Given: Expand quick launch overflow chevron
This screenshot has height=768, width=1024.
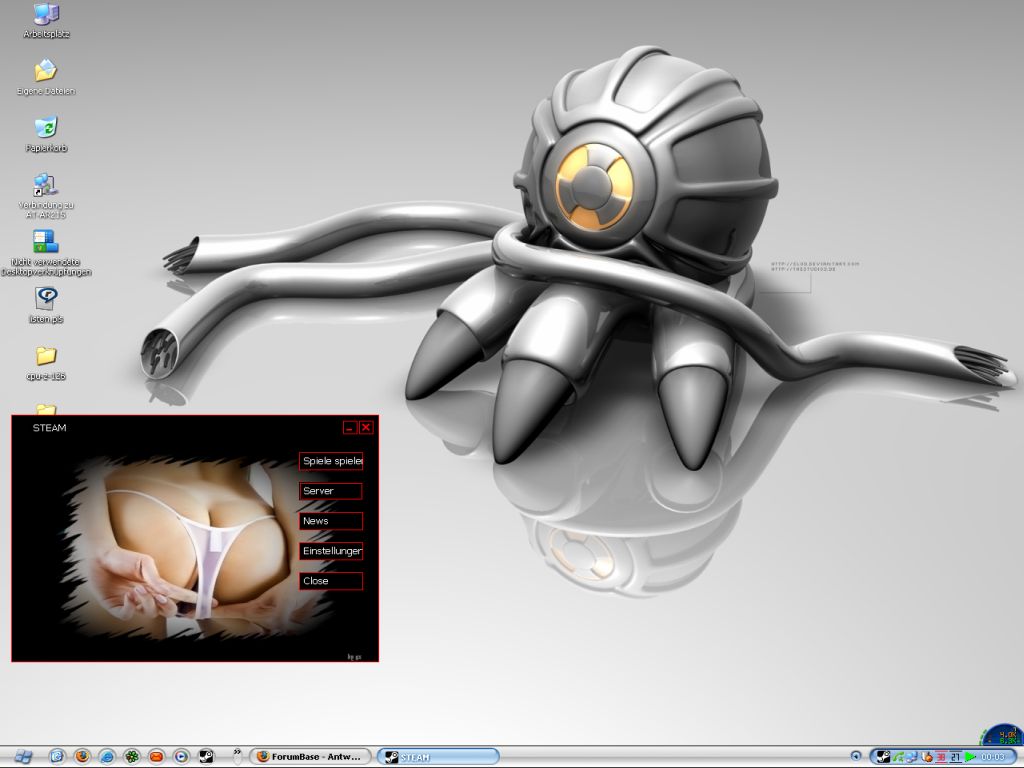Looking at the screenshot, I should (237, 756).
